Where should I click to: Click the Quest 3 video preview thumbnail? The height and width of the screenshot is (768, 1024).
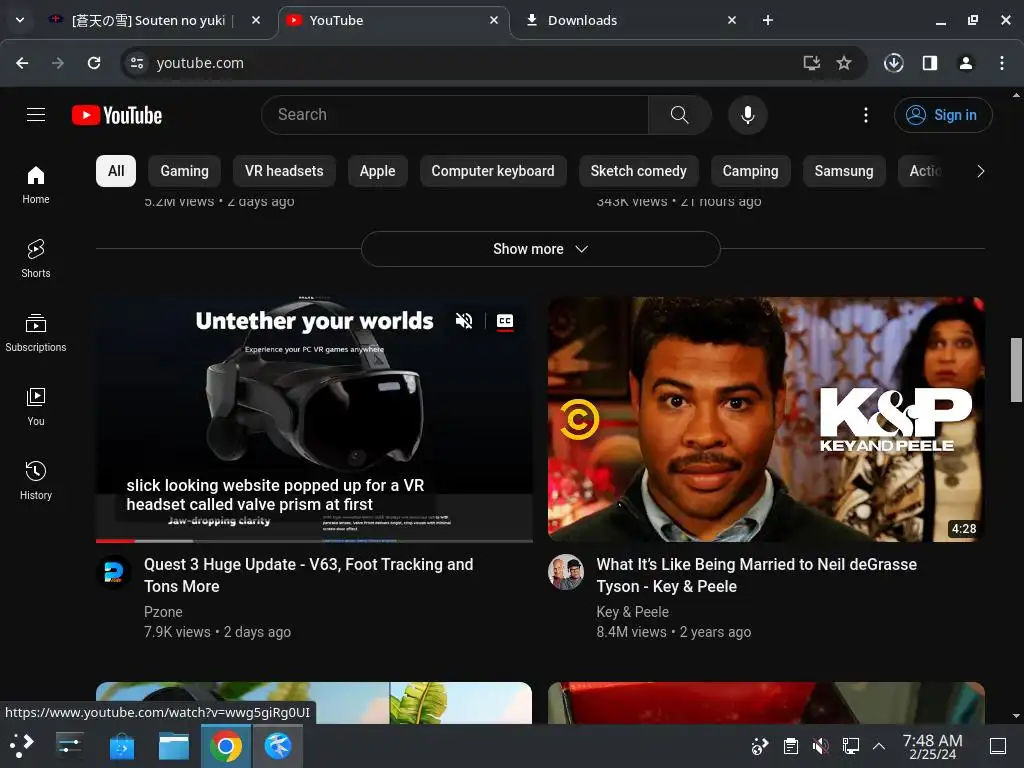click(314, 419)
